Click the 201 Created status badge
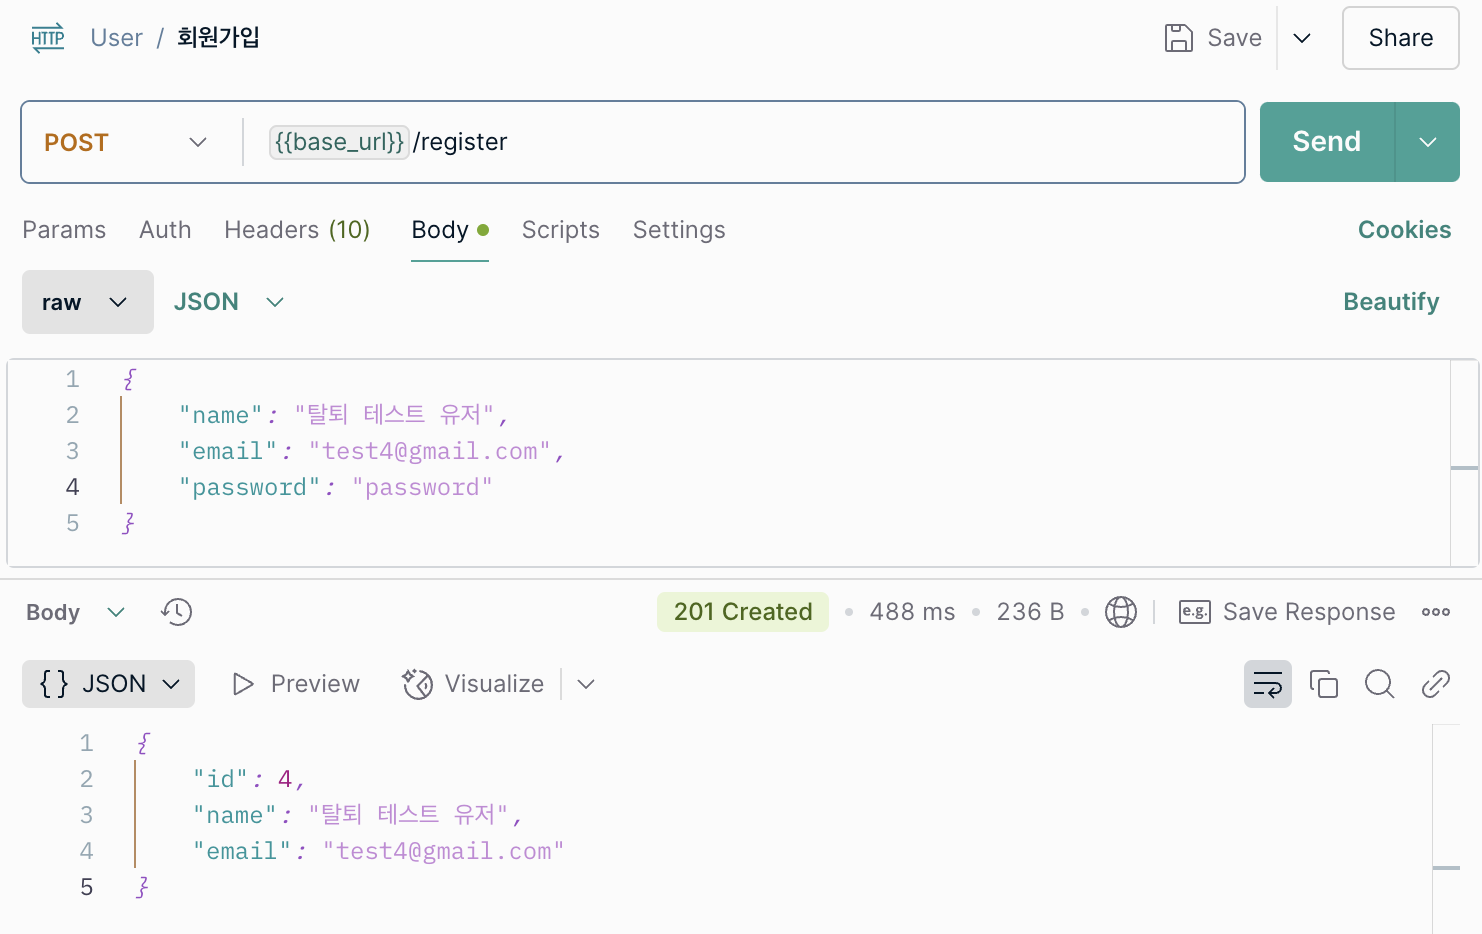This screenshot has width=1482, height=934. point(743,612)
